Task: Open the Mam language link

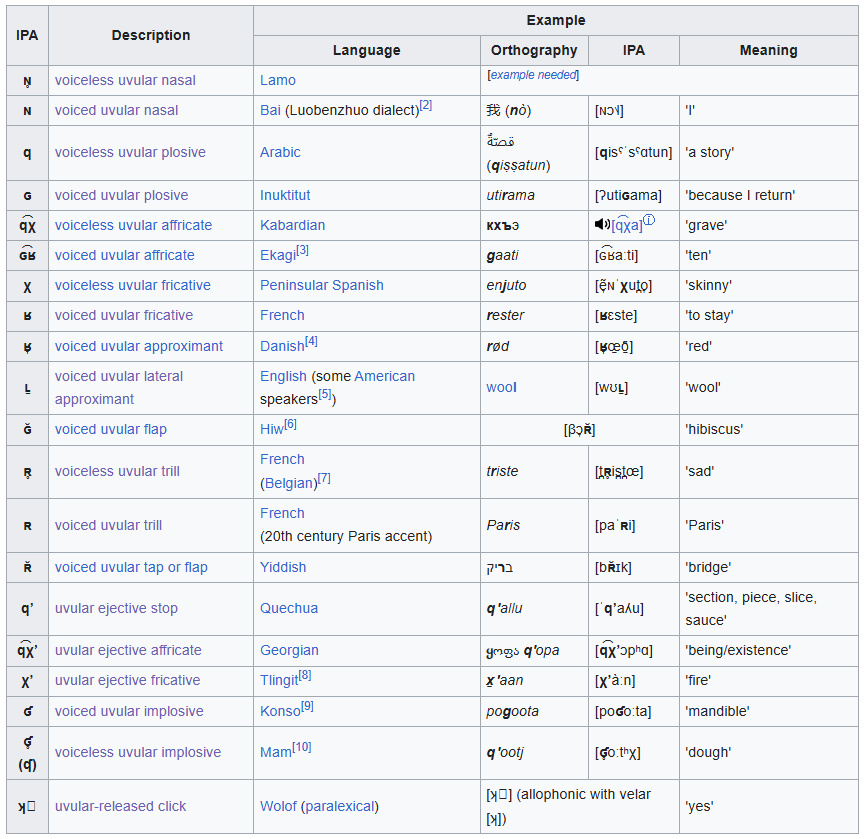Action: pos(275,752)
